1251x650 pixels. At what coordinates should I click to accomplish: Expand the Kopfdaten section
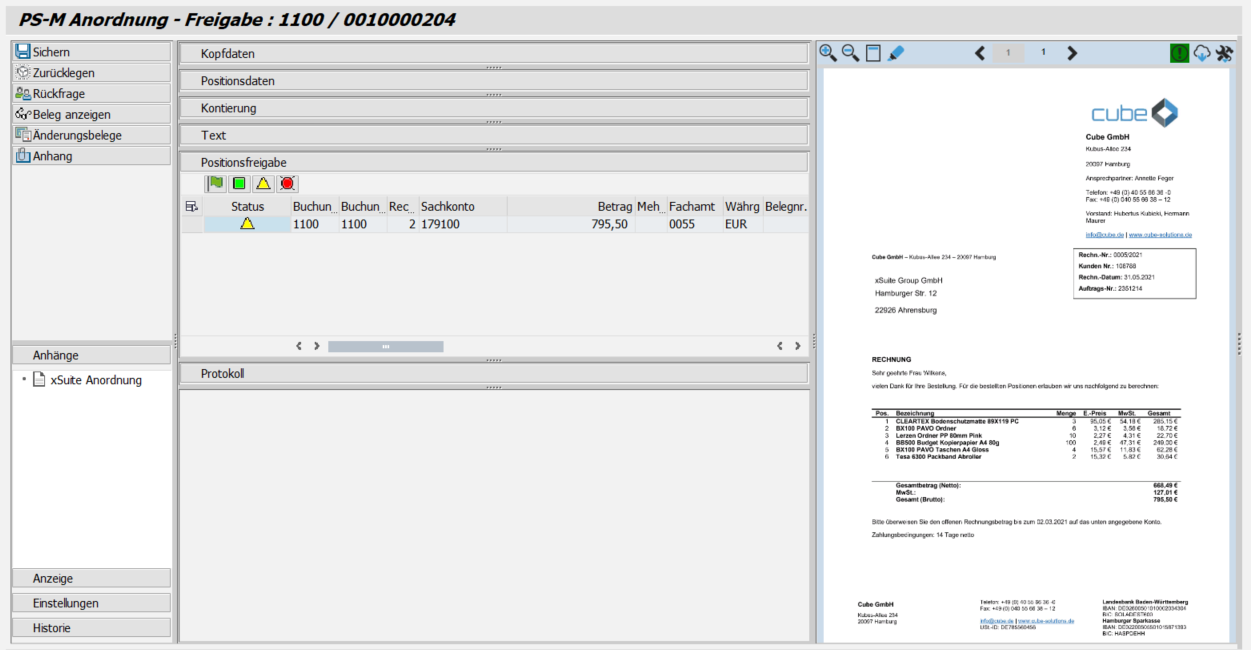[493, 54]
